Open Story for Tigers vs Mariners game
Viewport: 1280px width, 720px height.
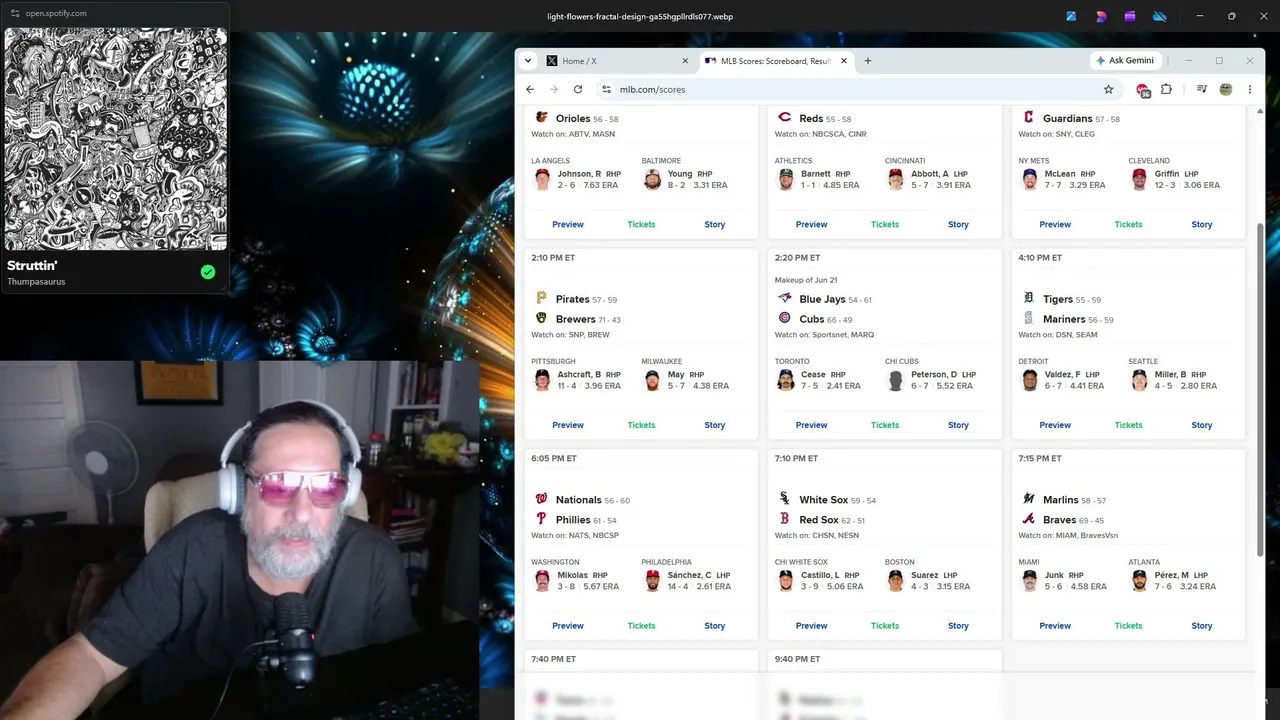pyautogui.click(x=1202, y=425)
